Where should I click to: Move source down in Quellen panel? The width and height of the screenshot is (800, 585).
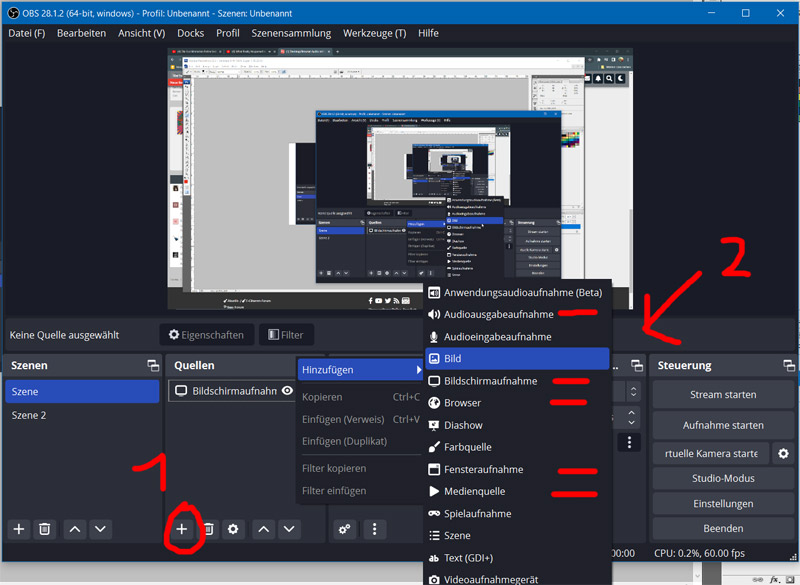pyautogui.click(x=289, y=529)
